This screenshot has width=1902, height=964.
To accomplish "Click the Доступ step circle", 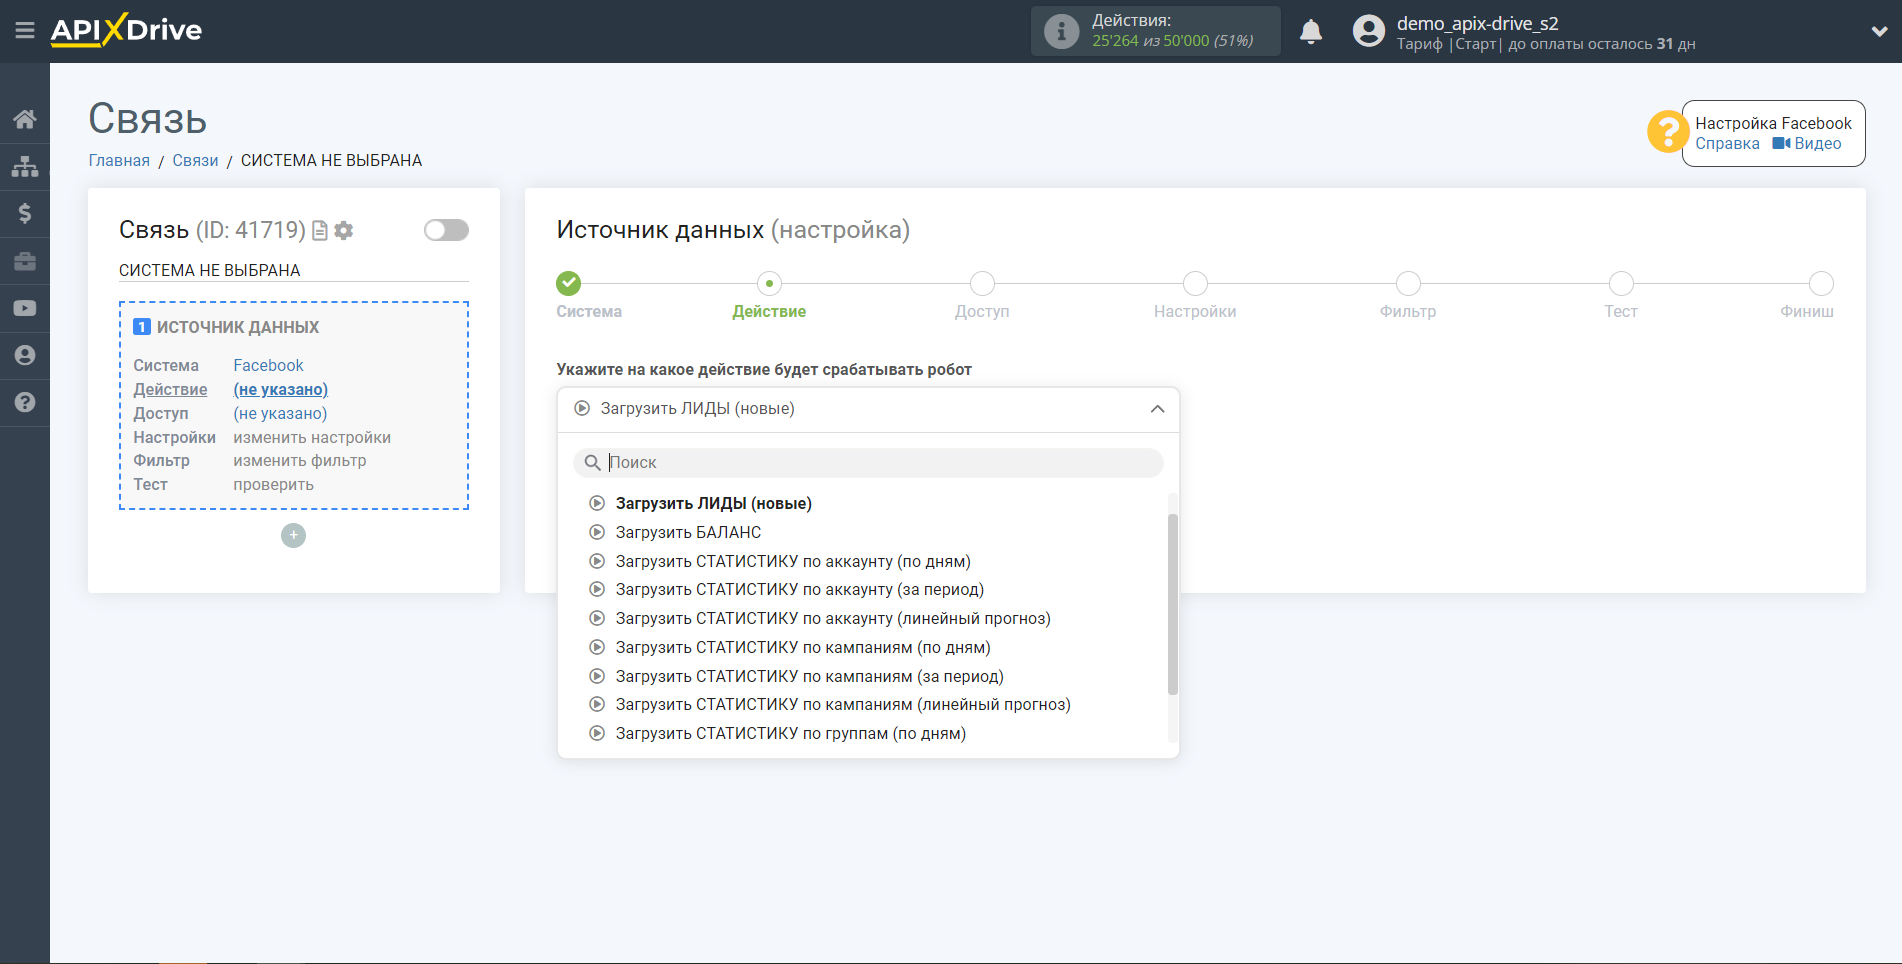I will (982, 283).
